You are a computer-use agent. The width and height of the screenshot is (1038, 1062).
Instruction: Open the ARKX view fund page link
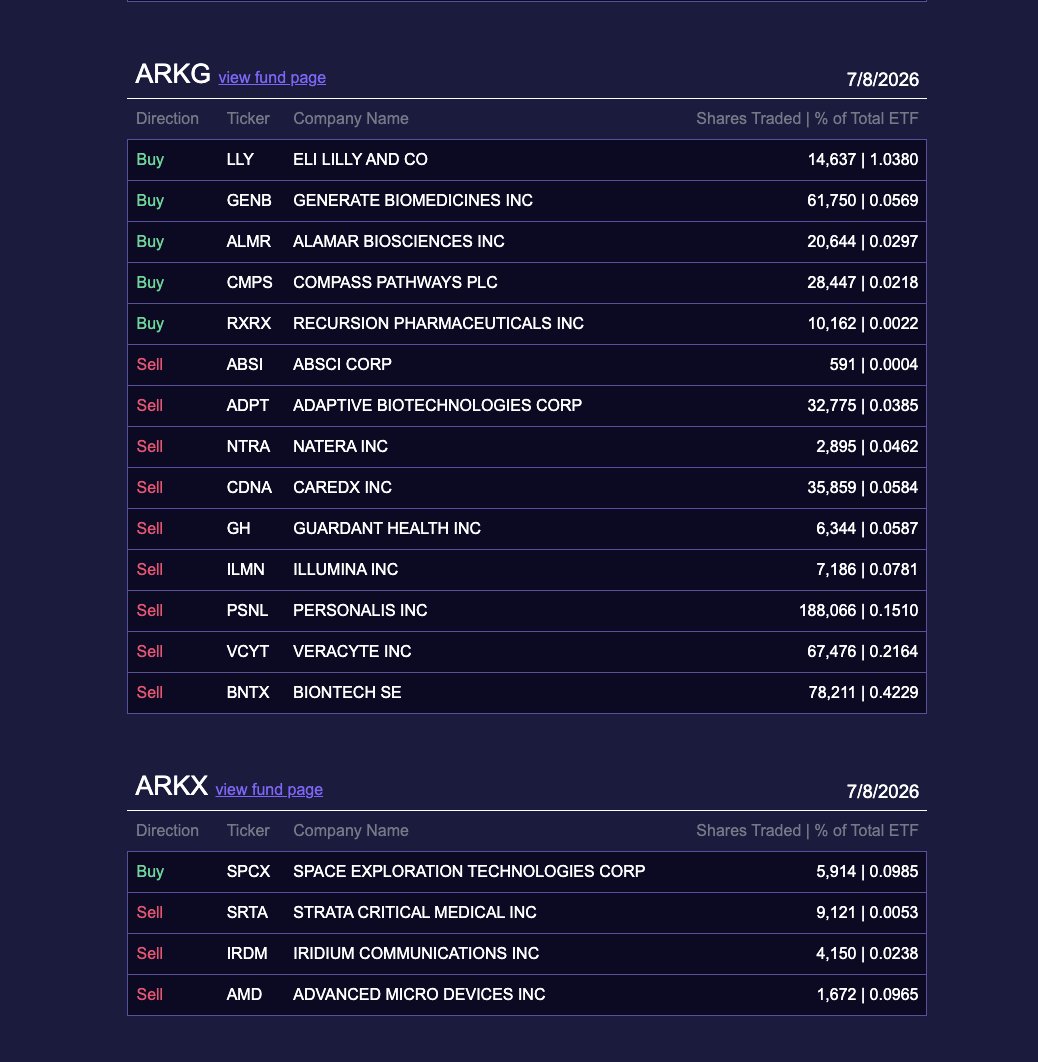[x=269, y=790]
